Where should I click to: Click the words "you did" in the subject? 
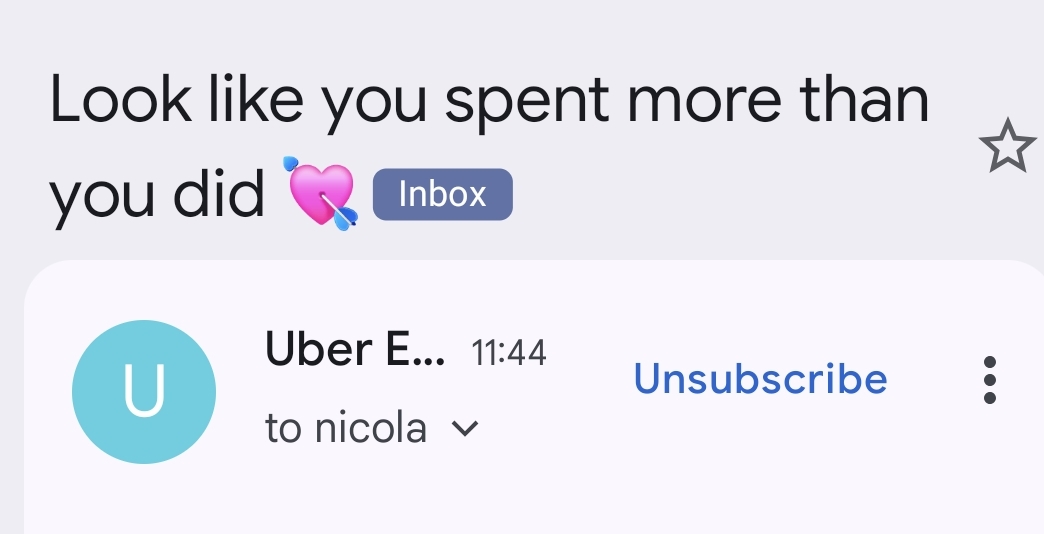pos(157,194)
